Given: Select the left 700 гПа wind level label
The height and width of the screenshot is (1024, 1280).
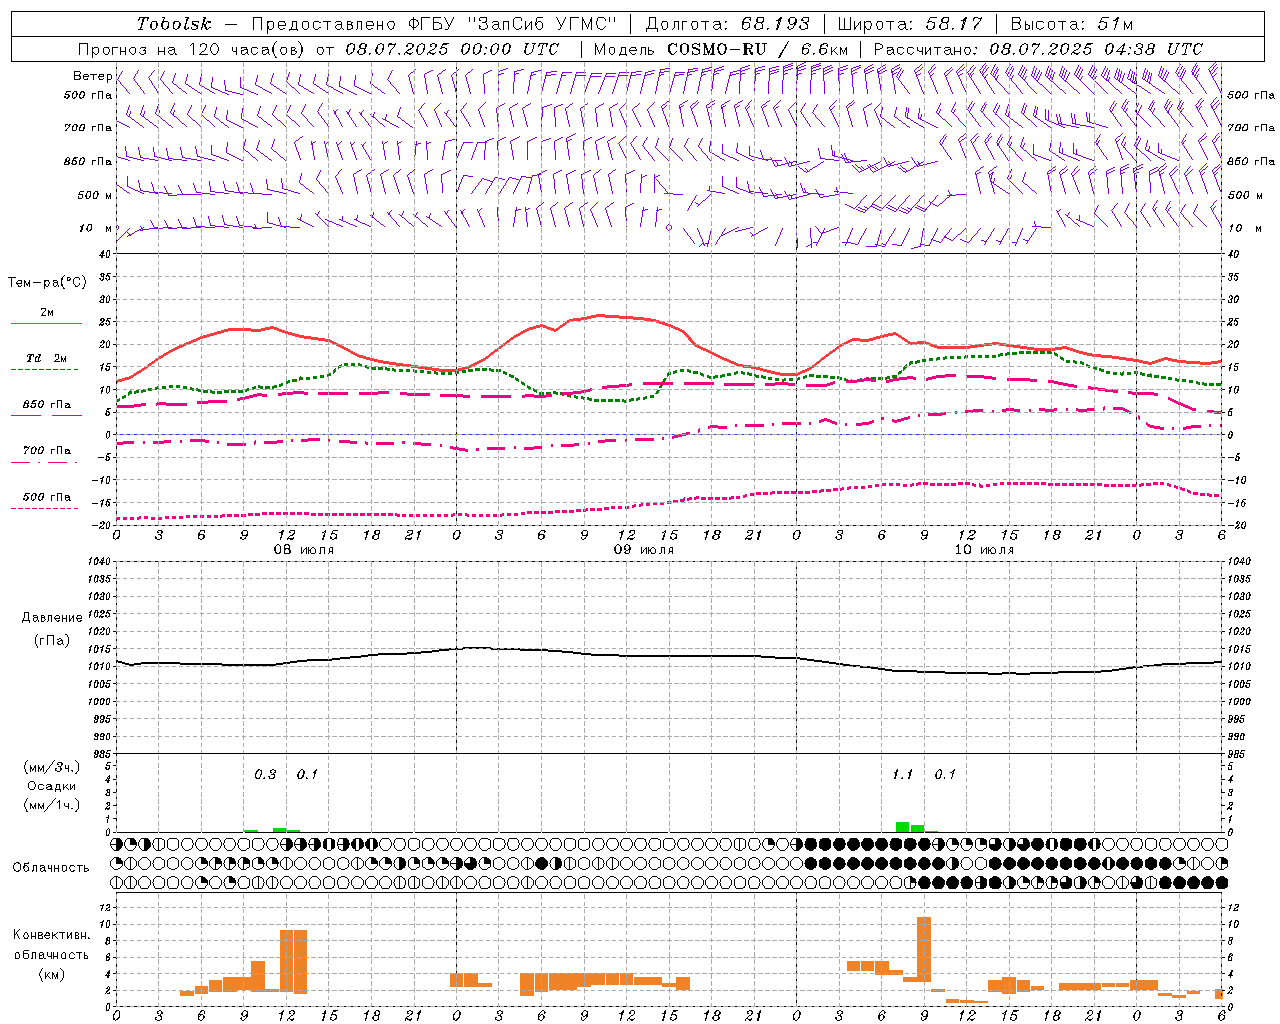Looking at the screenshot, I should 88,128.
